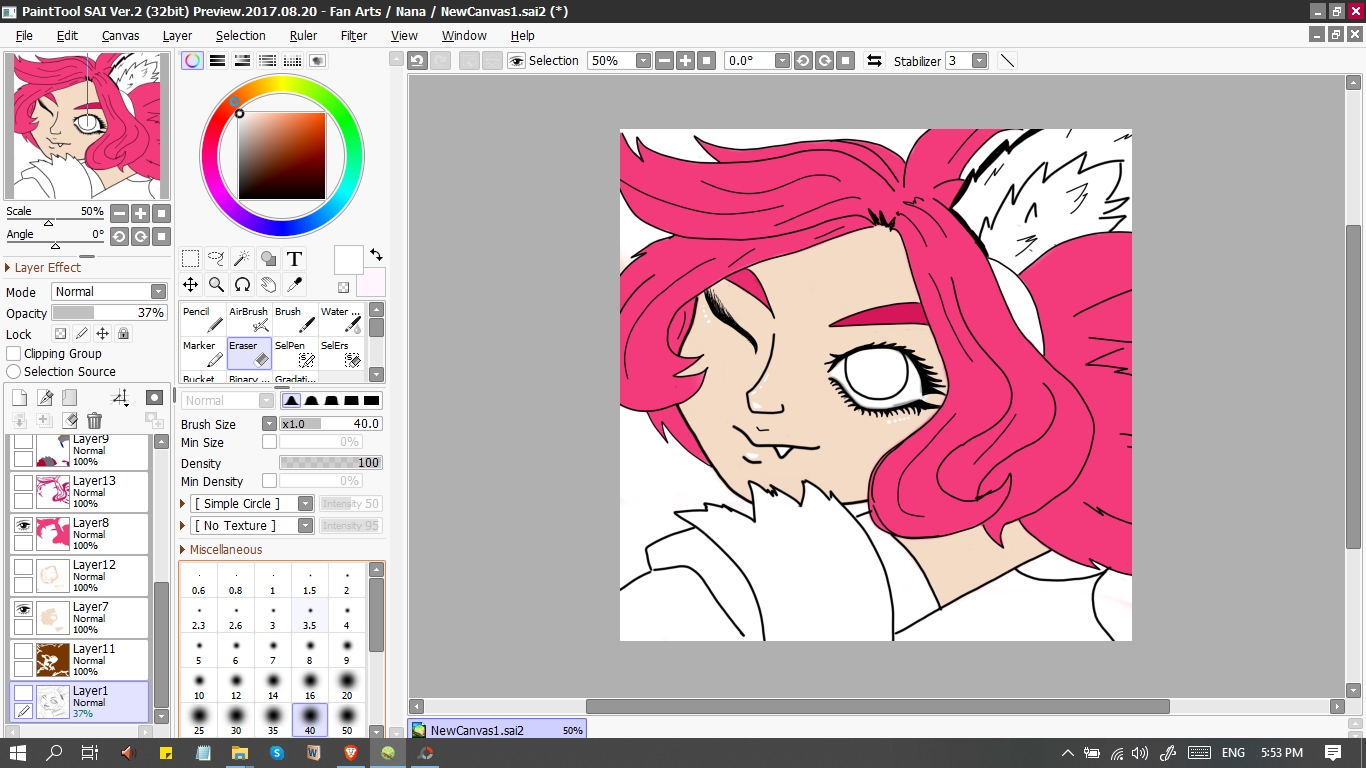Open the Simple Circle brush shape dropdown
The height and width of the screenshot is (768, 1366).
pyautogui.click(x=253, y=504)
